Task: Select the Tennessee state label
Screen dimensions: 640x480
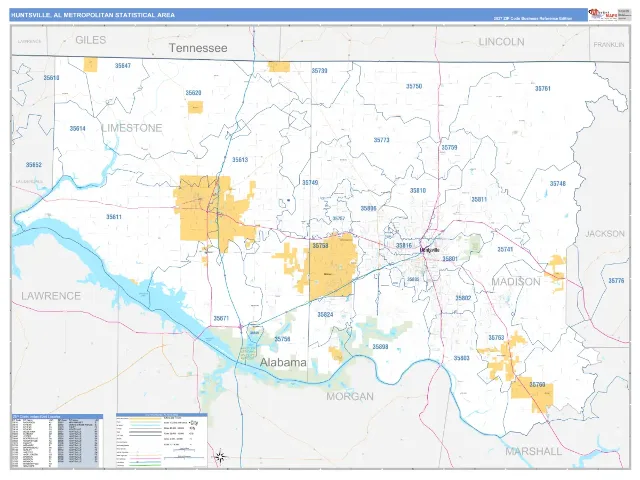Action: point(198,48)
